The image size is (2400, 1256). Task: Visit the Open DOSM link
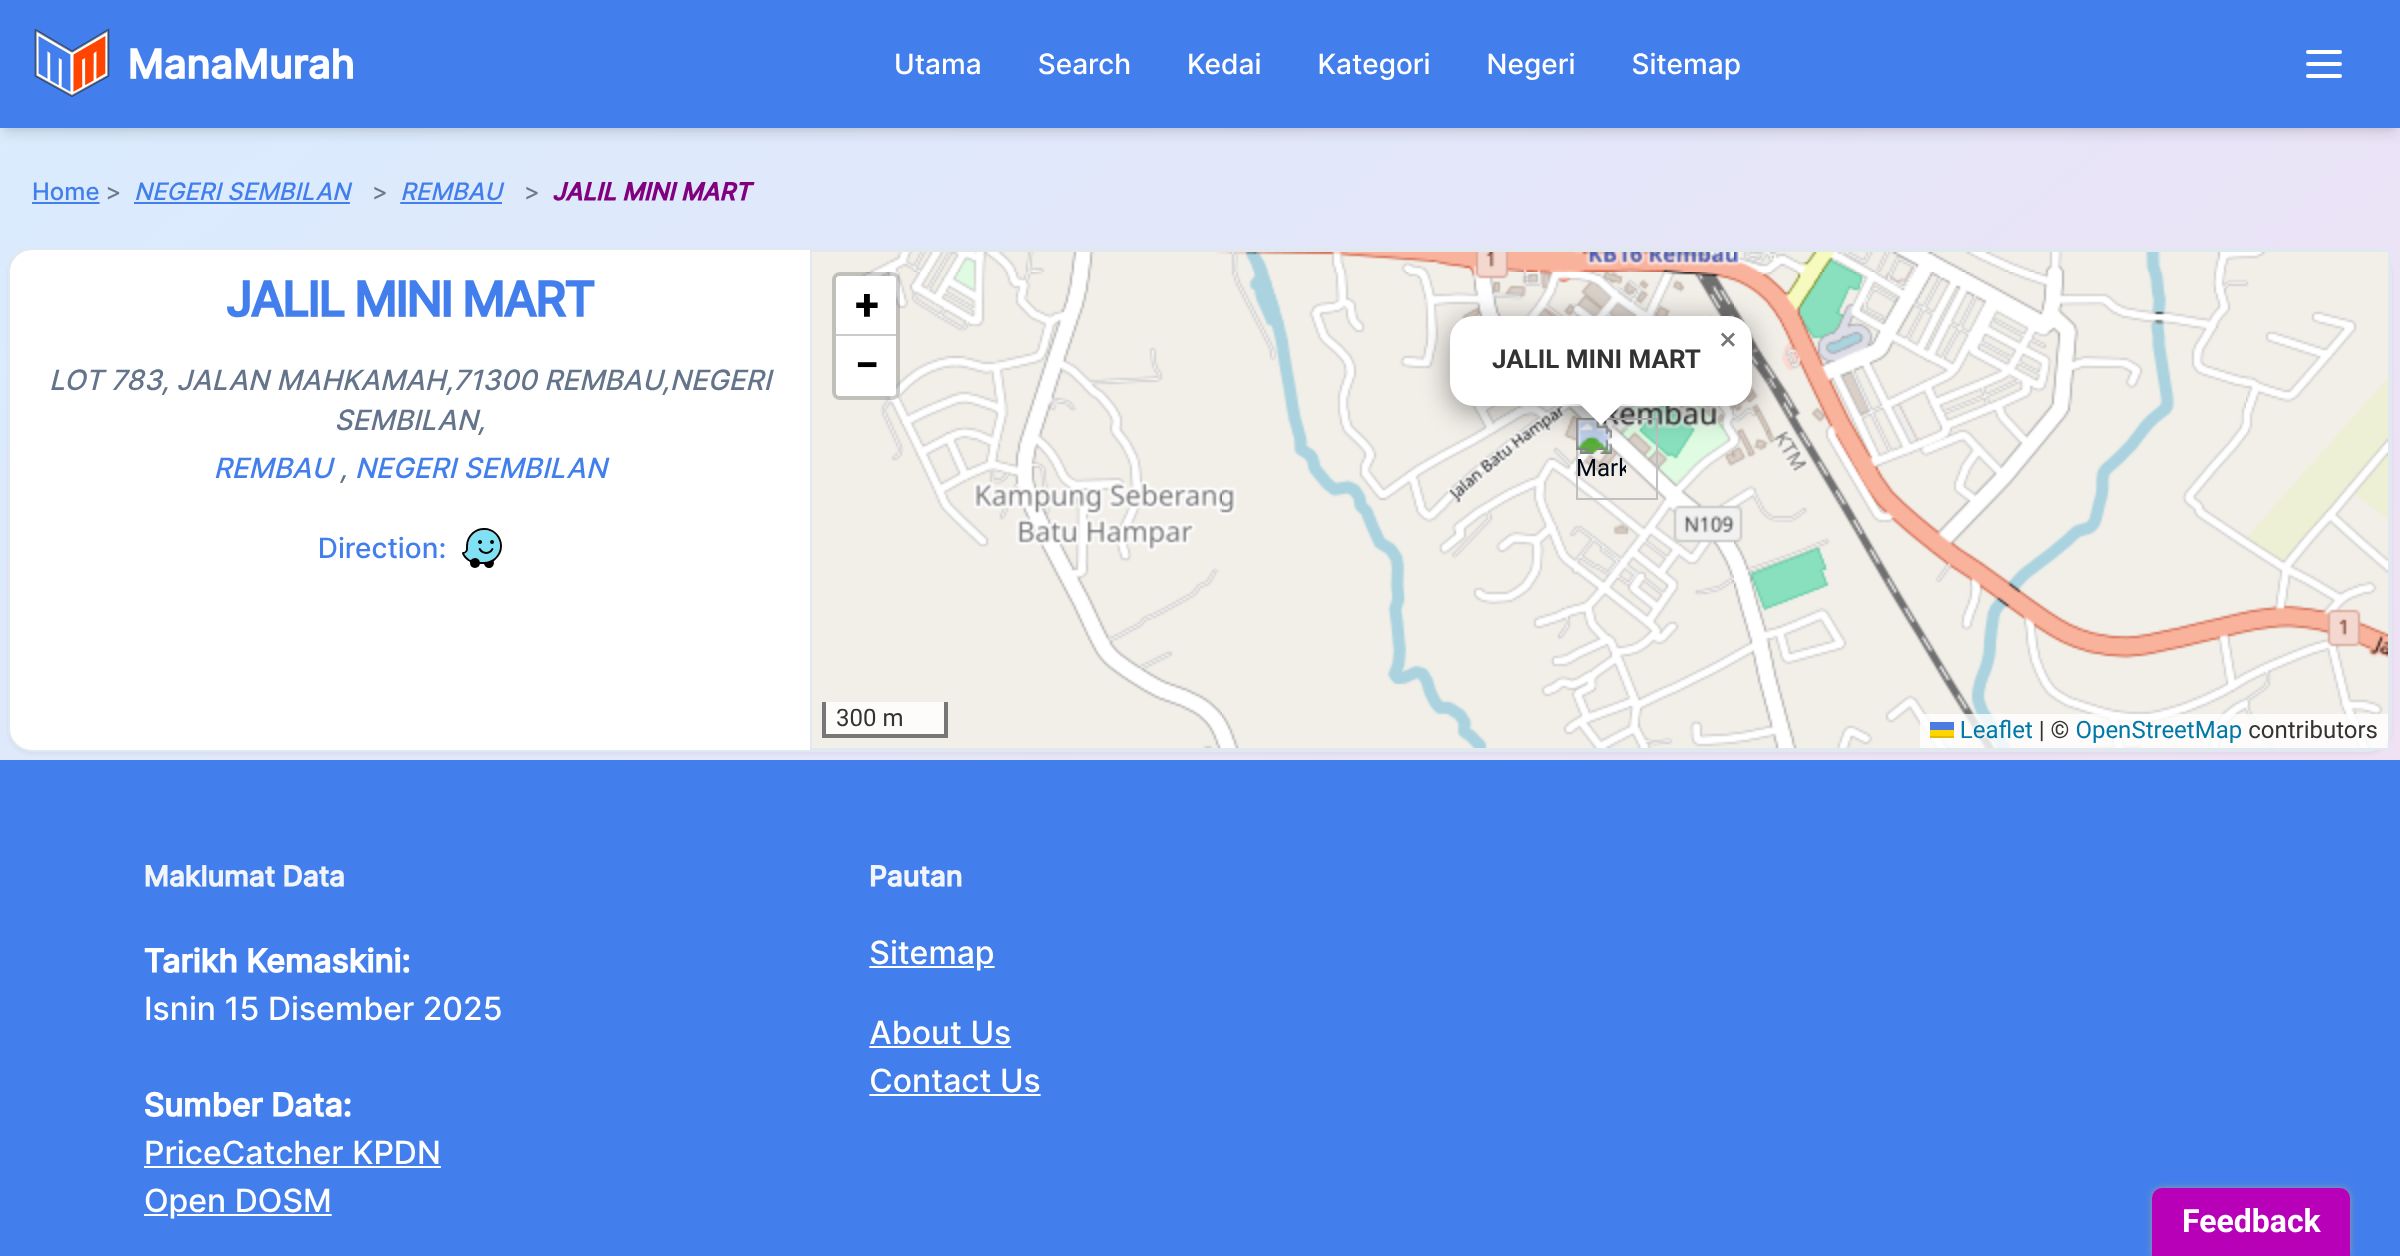[x=237, y=1200]
